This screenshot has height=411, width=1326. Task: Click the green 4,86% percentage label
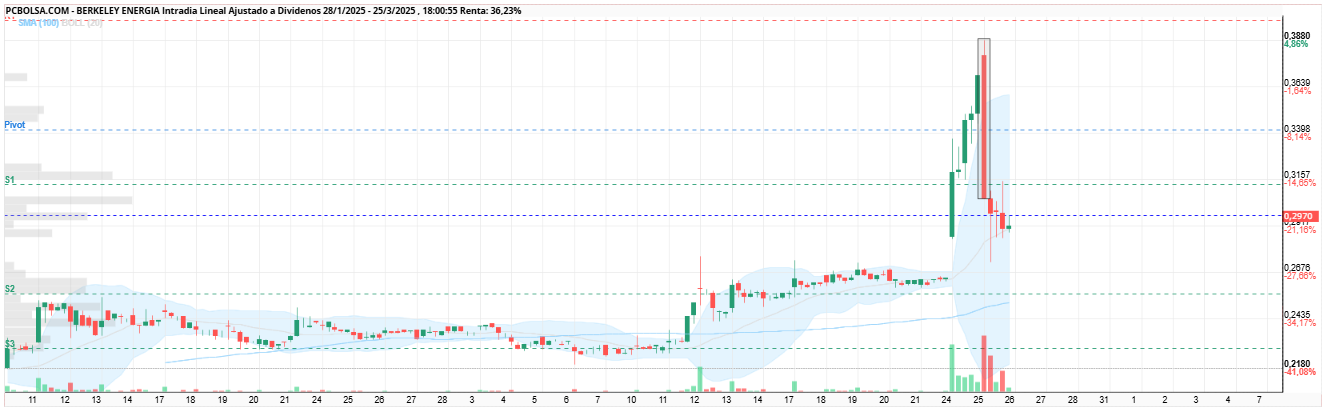point(1296,44)
